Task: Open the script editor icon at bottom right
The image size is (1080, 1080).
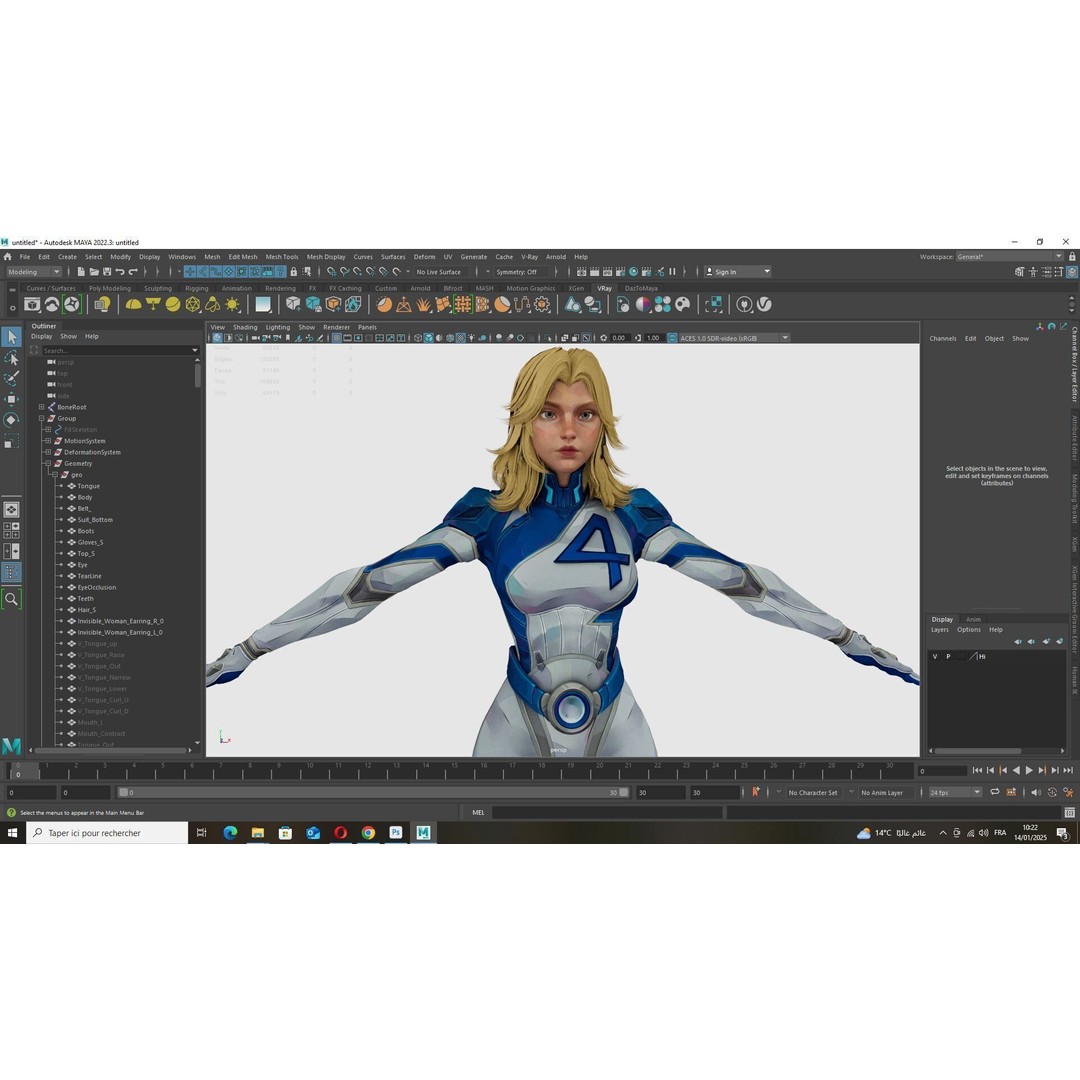Action: click(x=1070, y=813)
